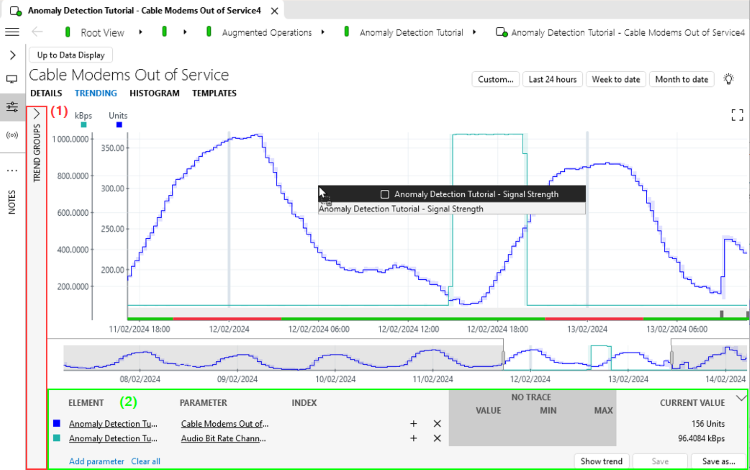The width and height of the screenshot is (750, 470).
Task: Click the Last 24 hours button
Action: click(x=552, y=79)
